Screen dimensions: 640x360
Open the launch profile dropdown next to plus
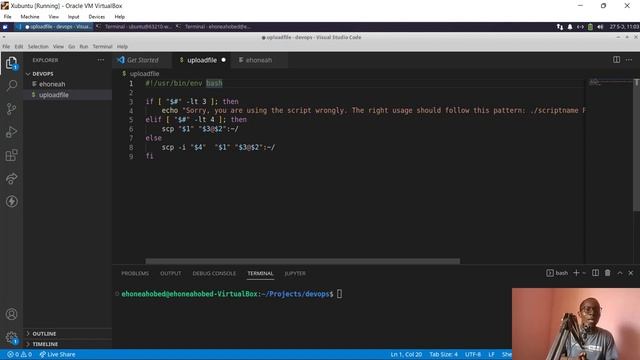pos(584,273)
